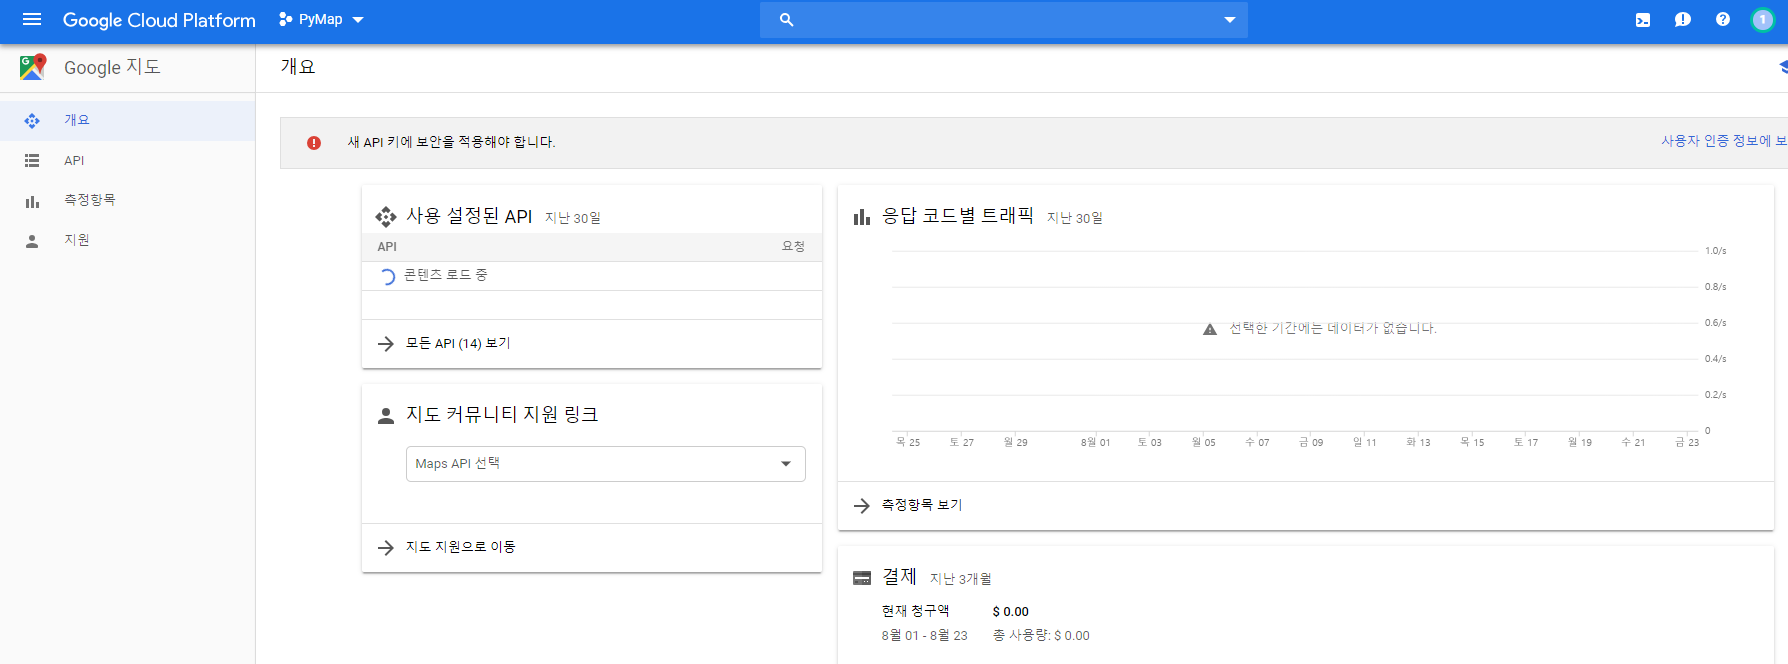Open the hamburger navigation menu
The image size is (1788, 664).
click(32, 20)
